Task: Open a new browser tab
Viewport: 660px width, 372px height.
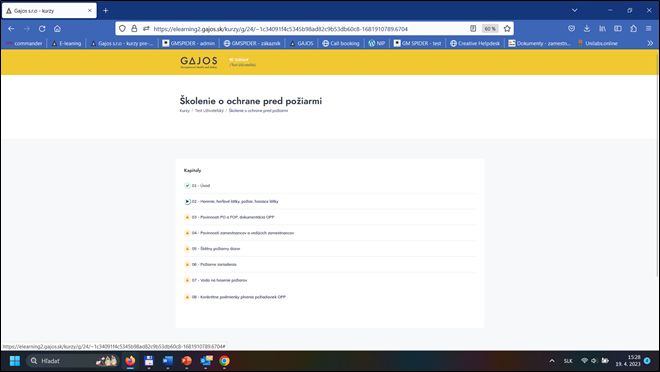Action: point(106,11)
